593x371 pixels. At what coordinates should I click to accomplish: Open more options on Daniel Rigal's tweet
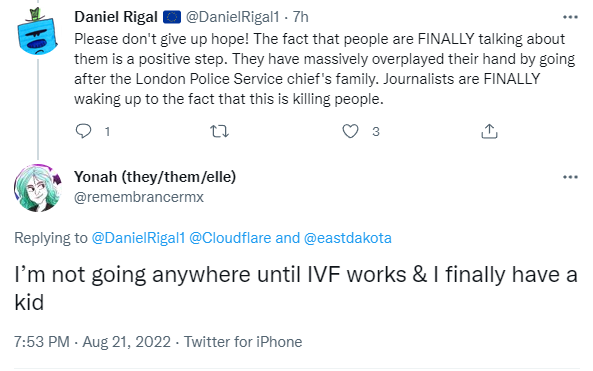570,17
